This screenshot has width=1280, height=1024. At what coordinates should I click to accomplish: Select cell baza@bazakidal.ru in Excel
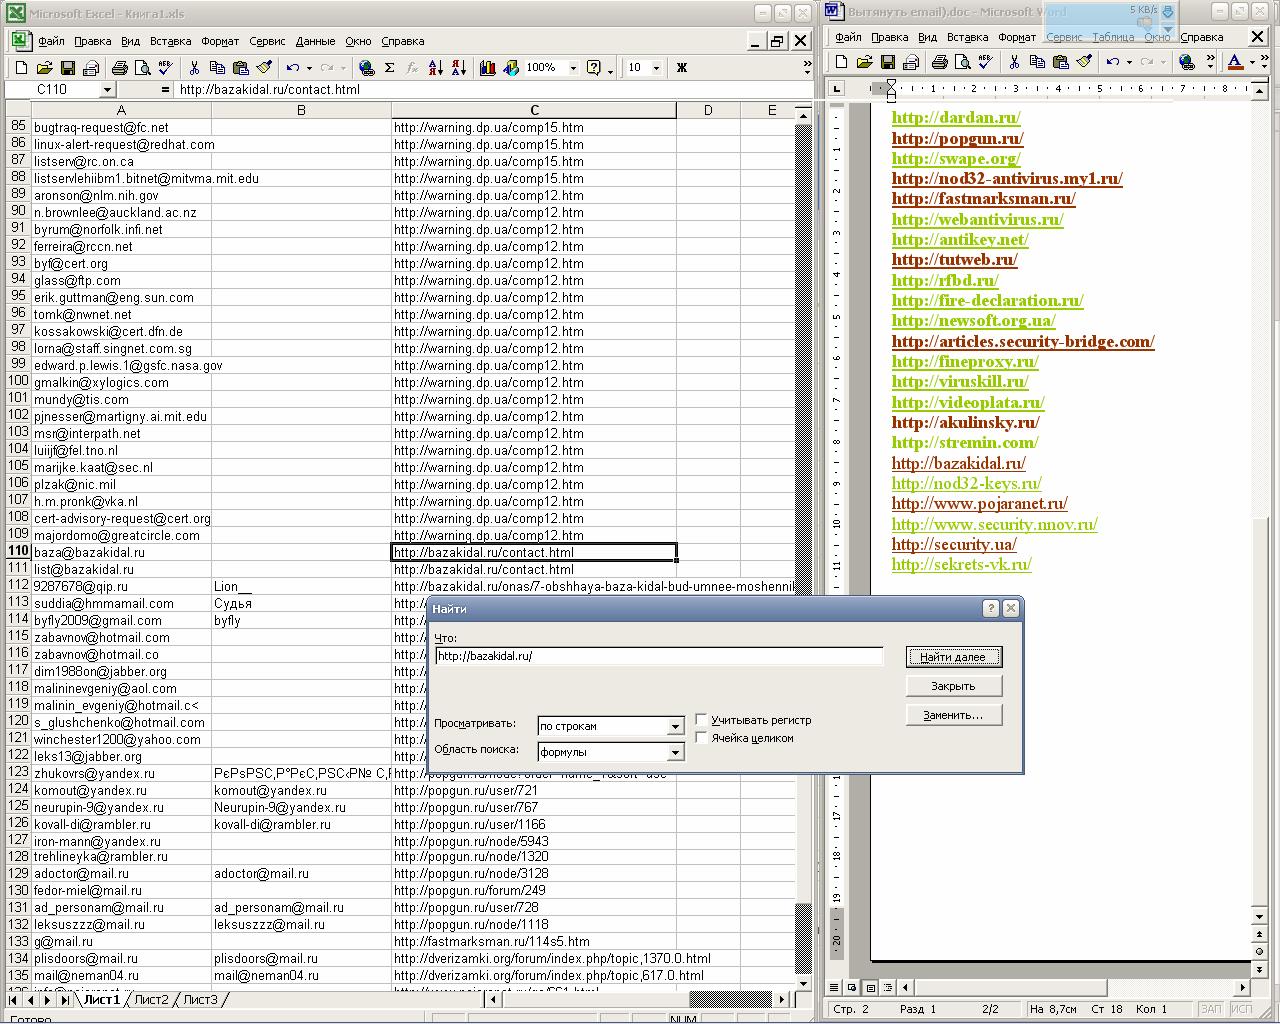click(x=121, y=552)
